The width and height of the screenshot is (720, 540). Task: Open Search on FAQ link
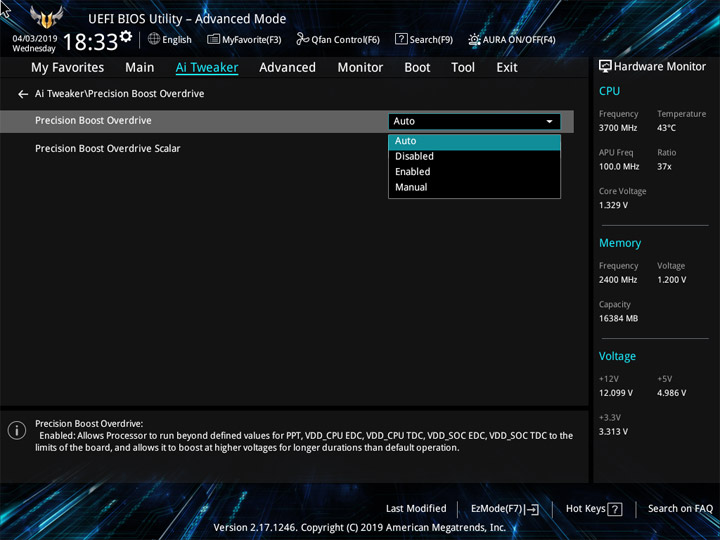tap(680, 509)
